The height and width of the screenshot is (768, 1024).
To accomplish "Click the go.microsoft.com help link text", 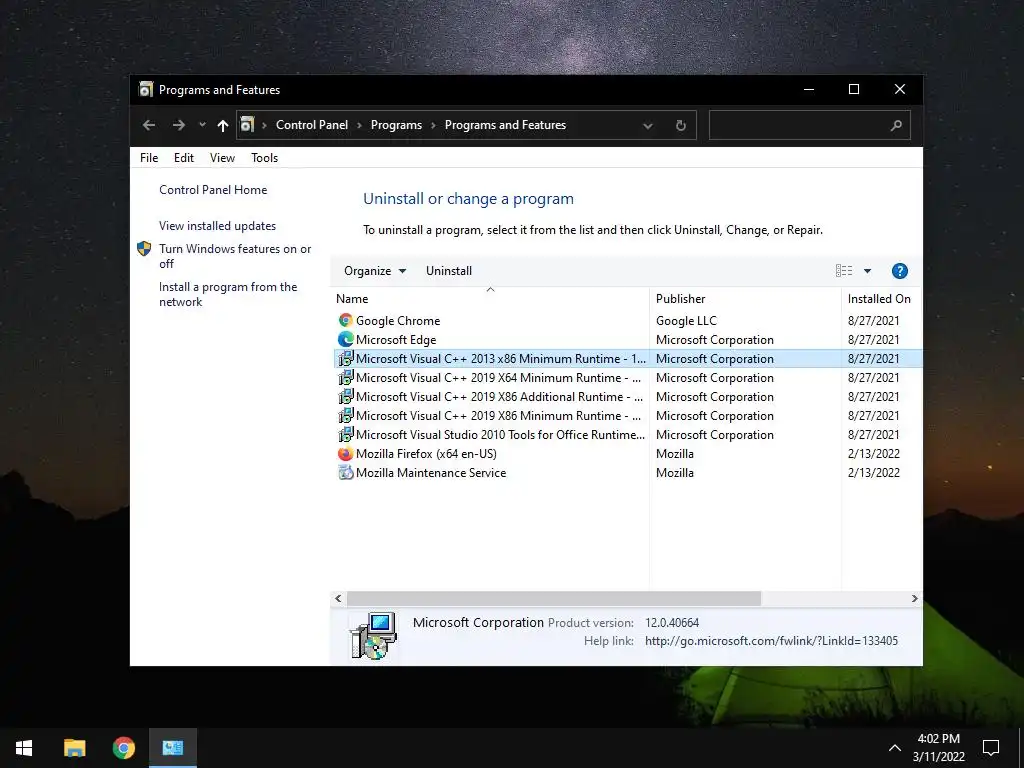I will click(771, 641).
